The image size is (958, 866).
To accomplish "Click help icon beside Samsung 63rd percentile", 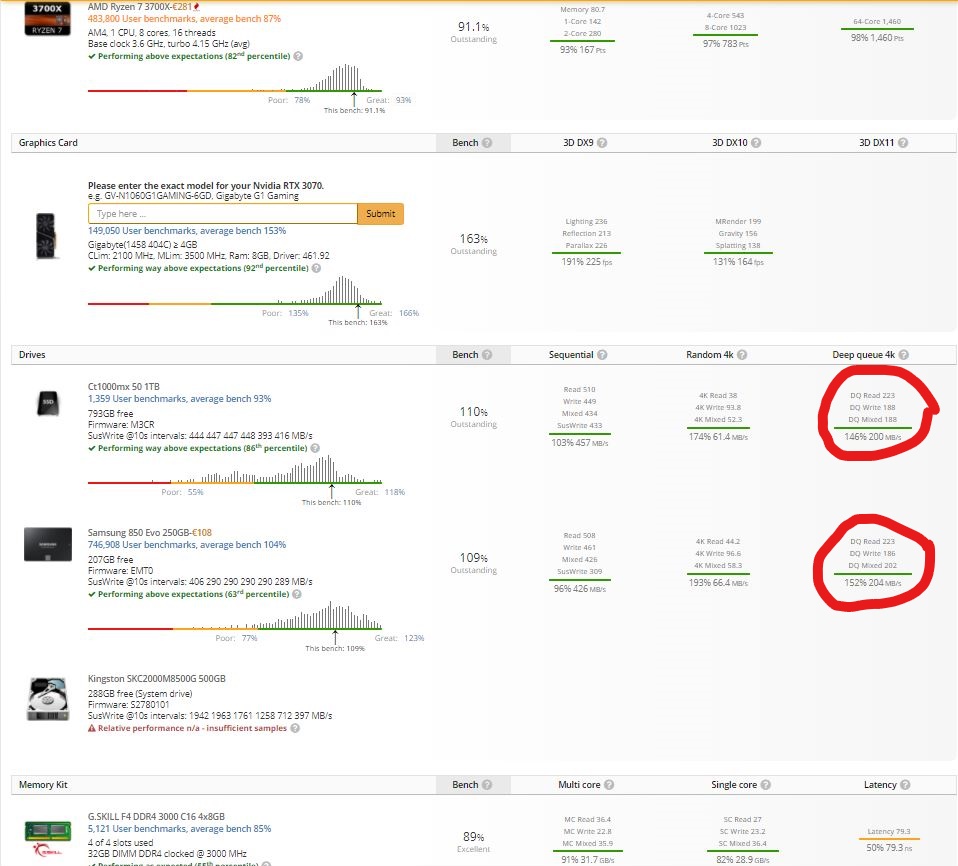I will pos(297,594).
